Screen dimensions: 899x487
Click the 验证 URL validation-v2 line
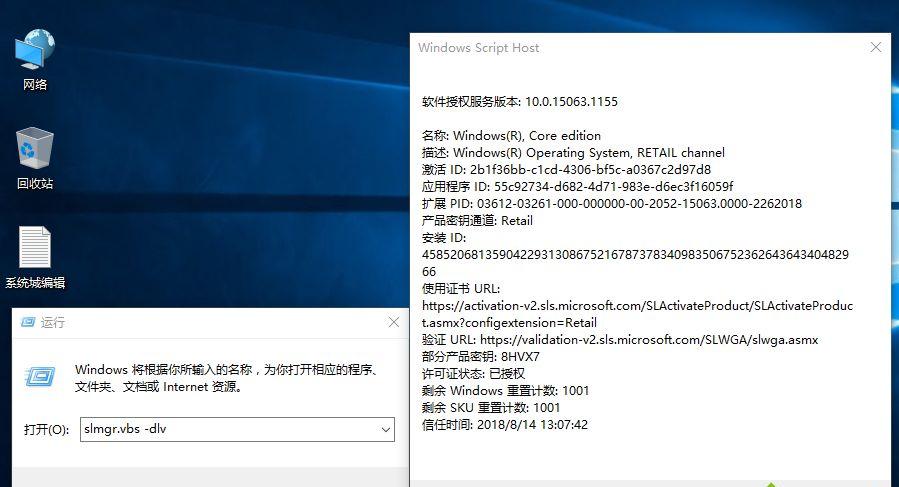coord(620,340)
